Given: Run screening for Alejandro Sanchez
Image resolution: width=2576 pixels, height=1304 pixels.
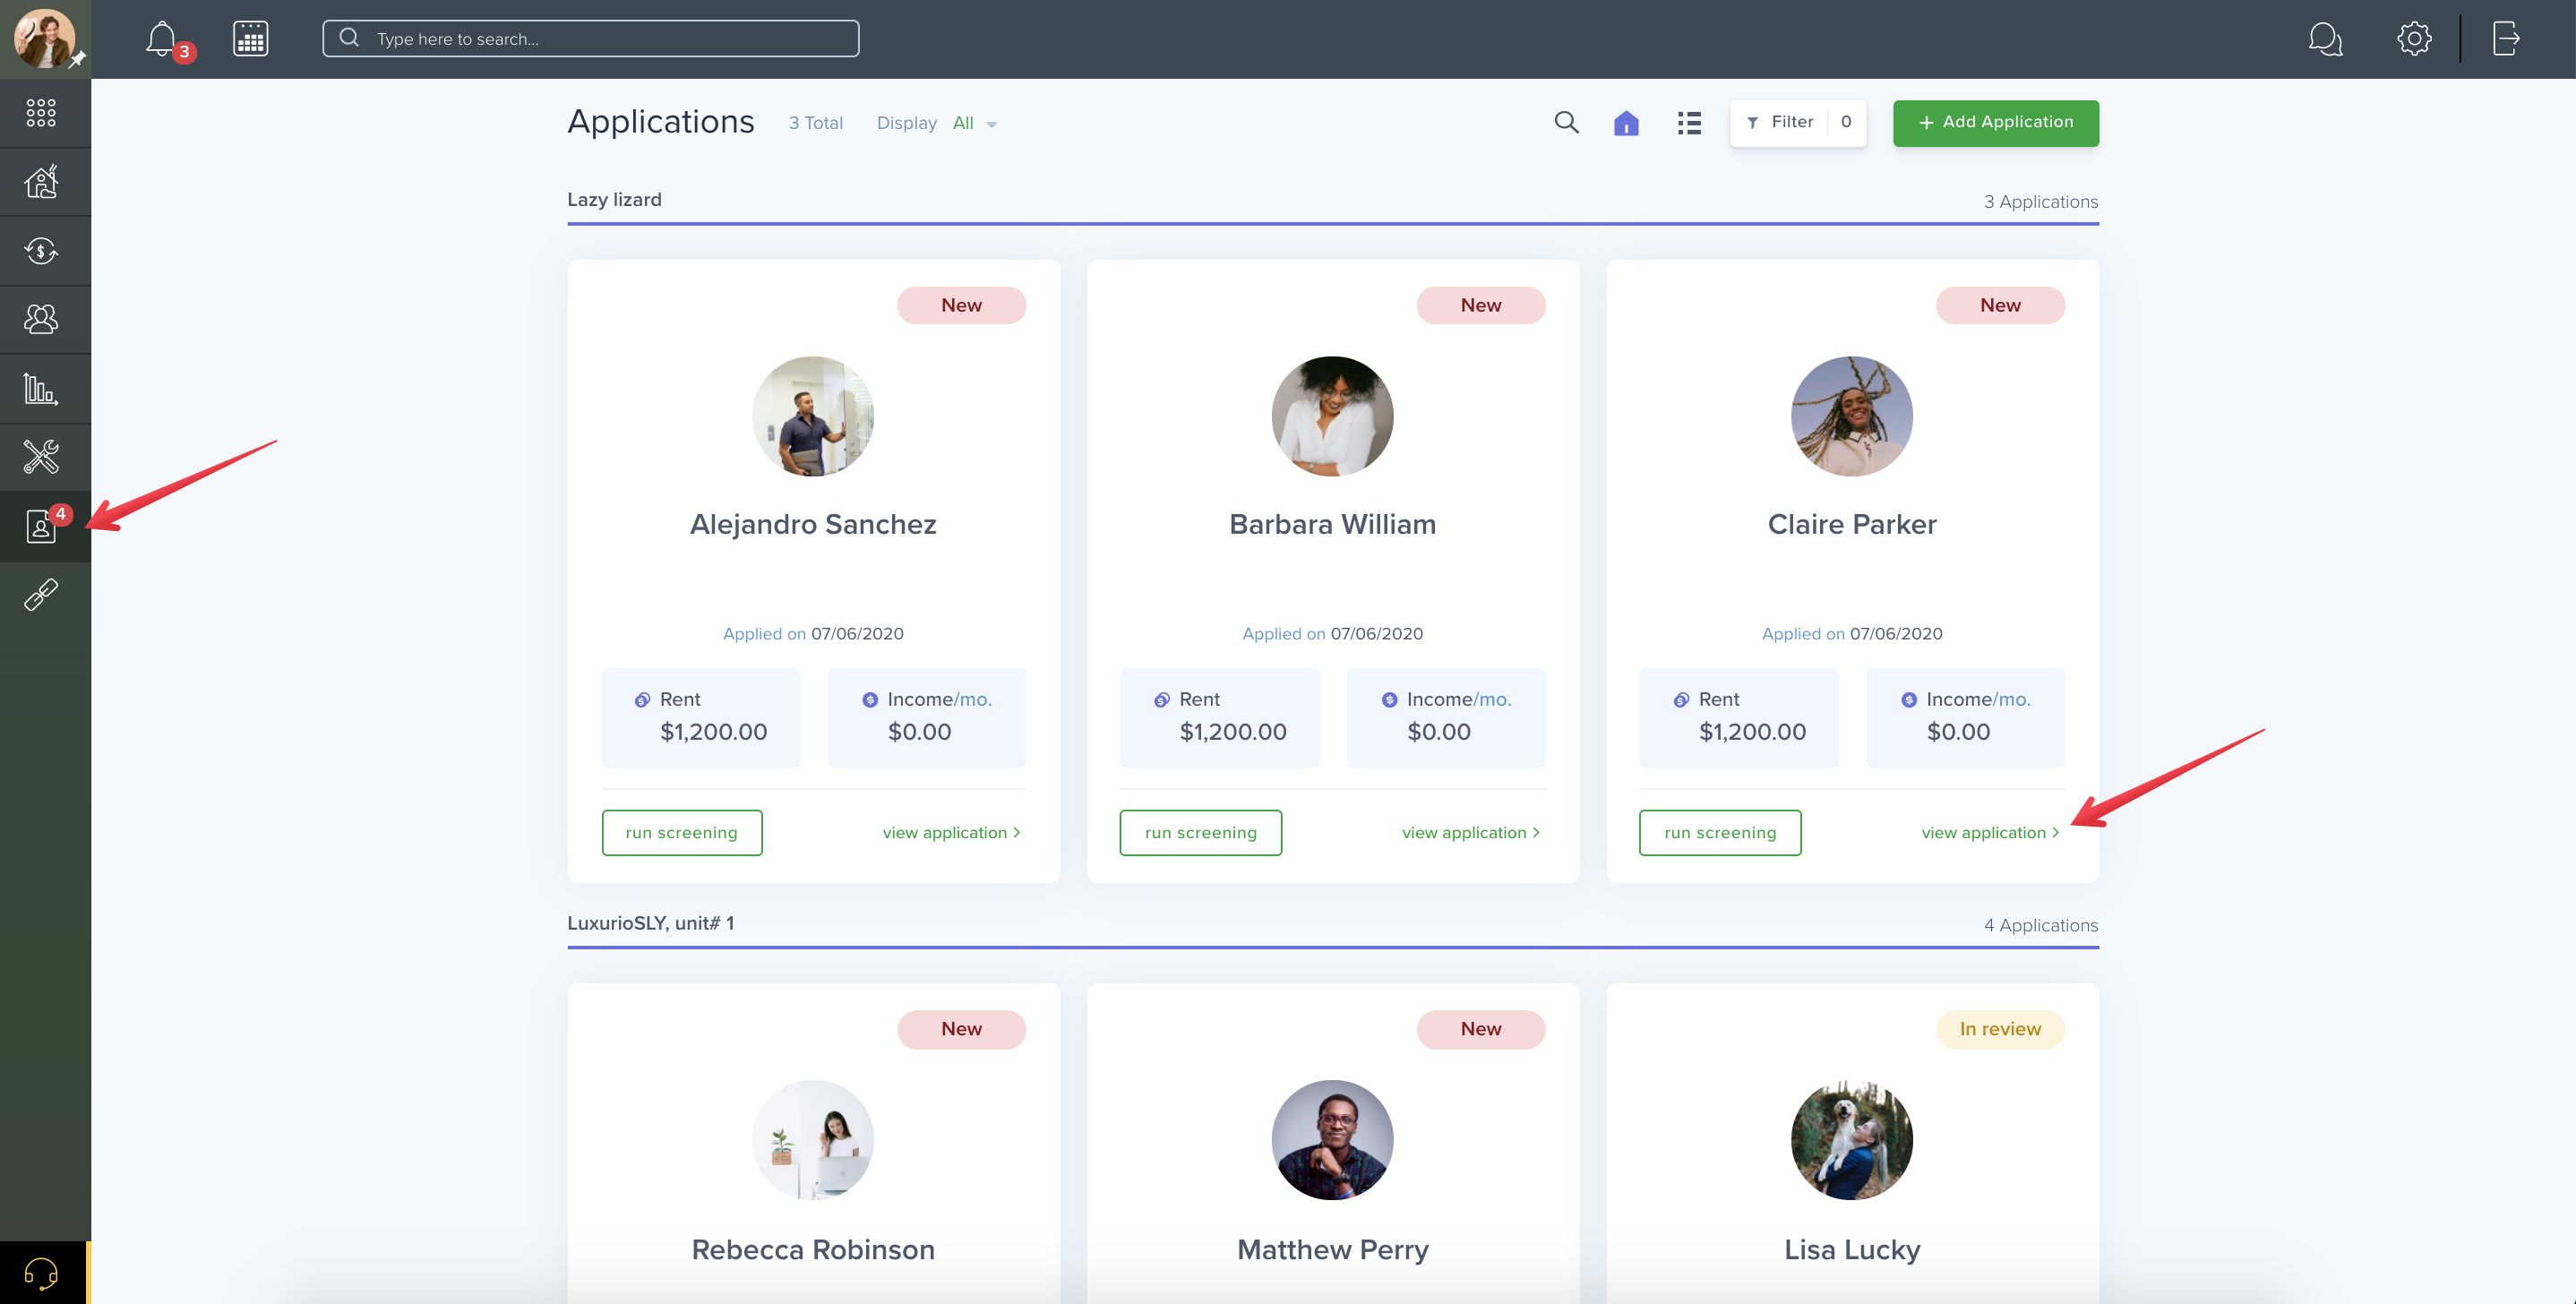Looking at the screenshot, I should [681, 833].
